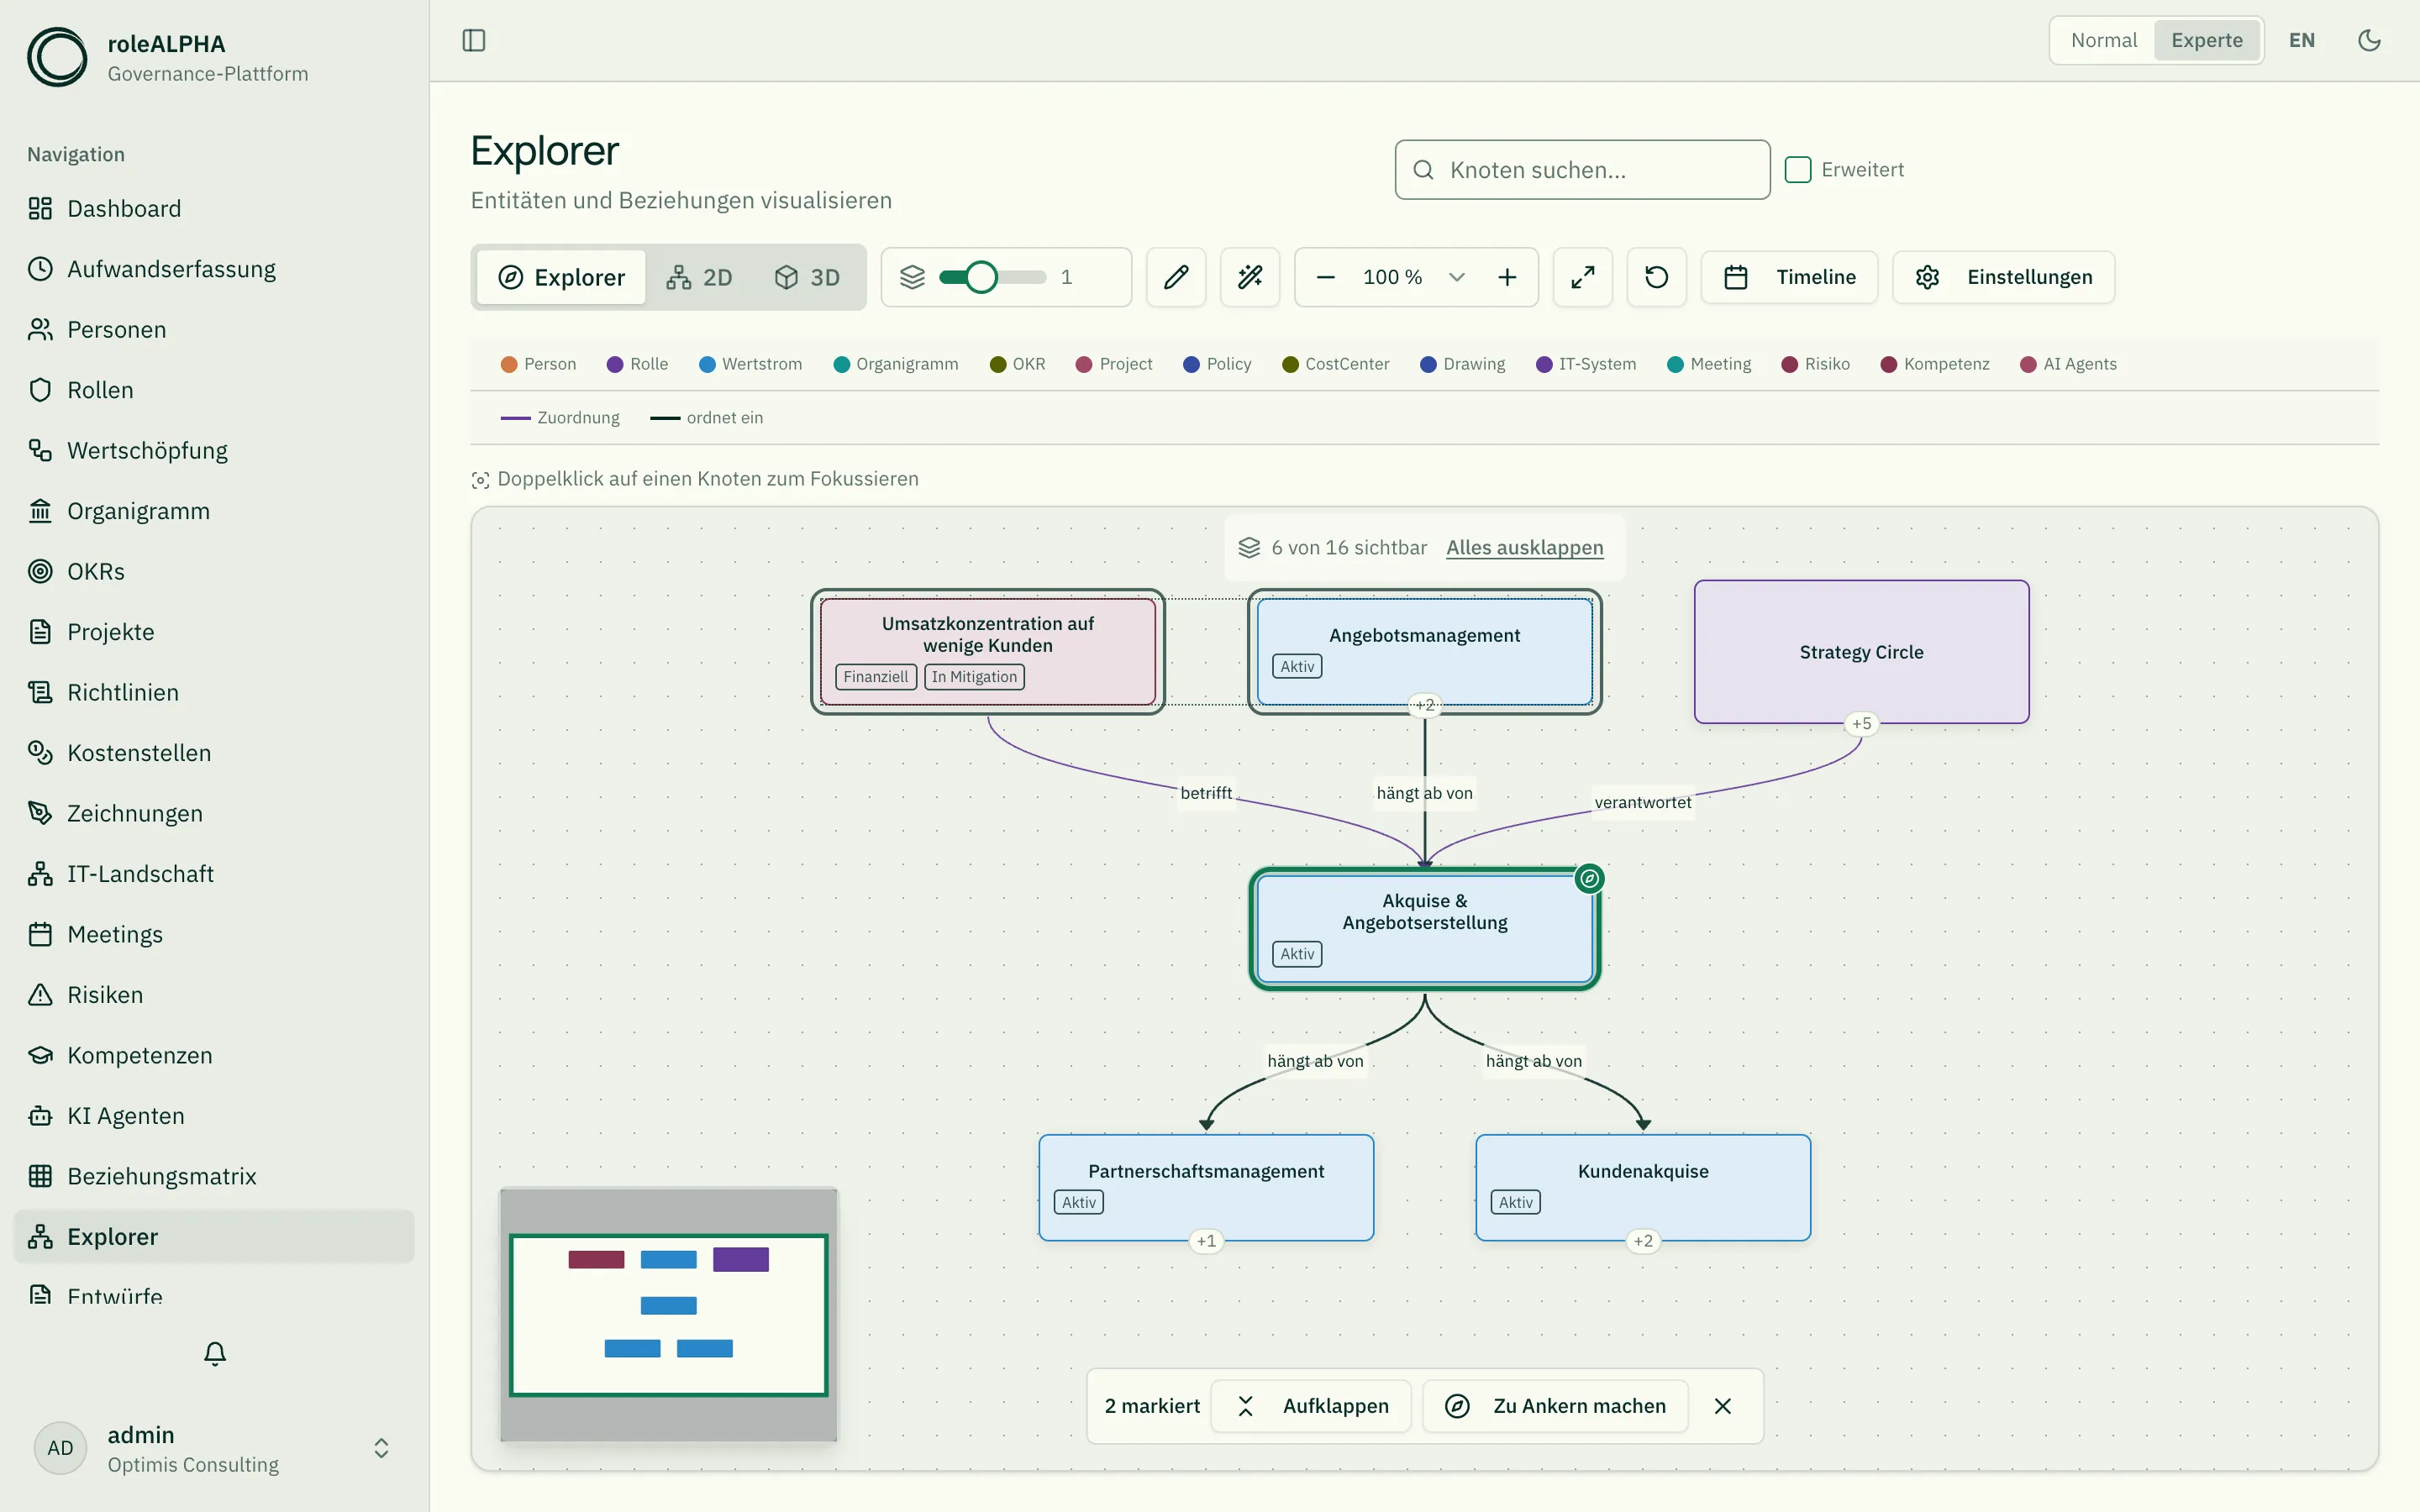Enable the Erweitert checkbox

point(1798,170)
